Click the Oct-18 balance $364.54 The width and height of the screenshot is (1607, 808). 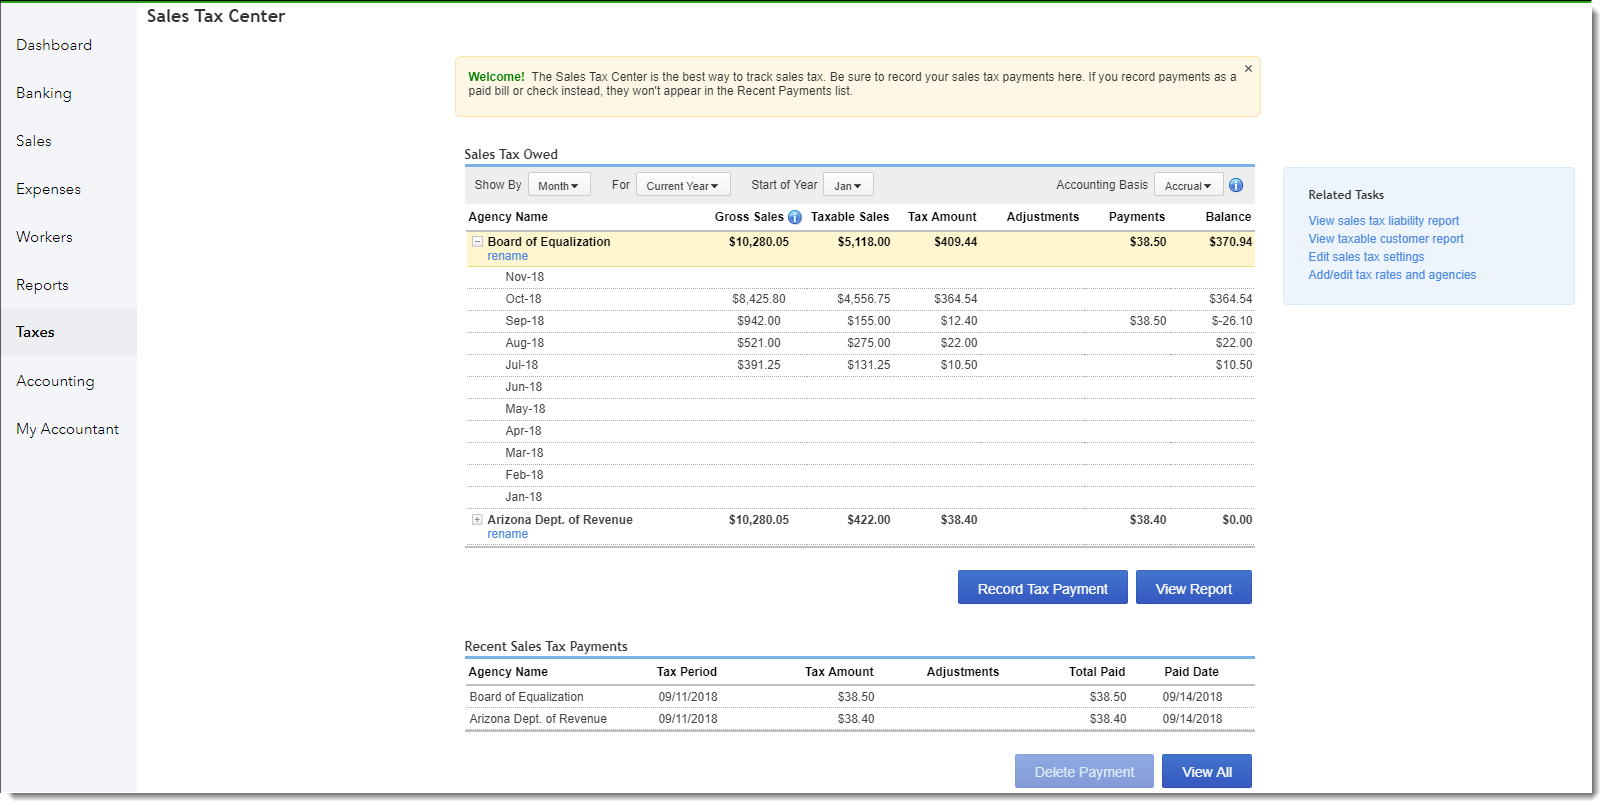coord(1230,299)
